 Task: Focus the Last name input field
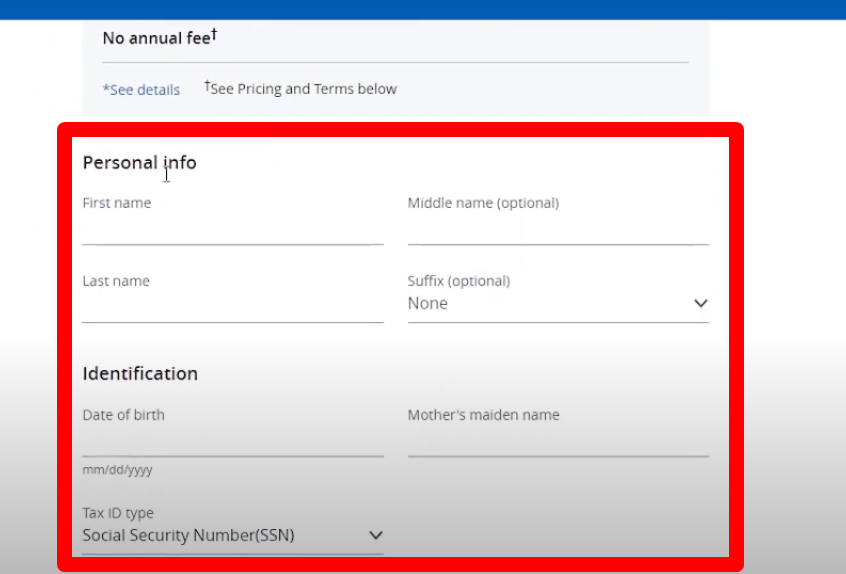(x=233, y=308)
